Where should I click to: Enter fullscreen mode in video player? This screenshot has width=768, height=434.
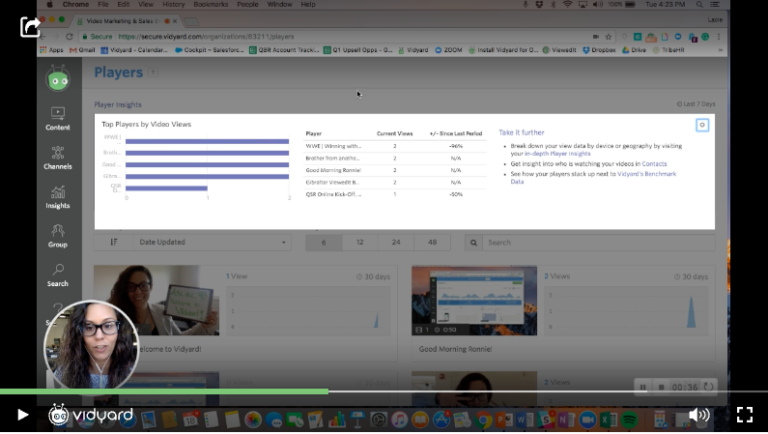744,415
